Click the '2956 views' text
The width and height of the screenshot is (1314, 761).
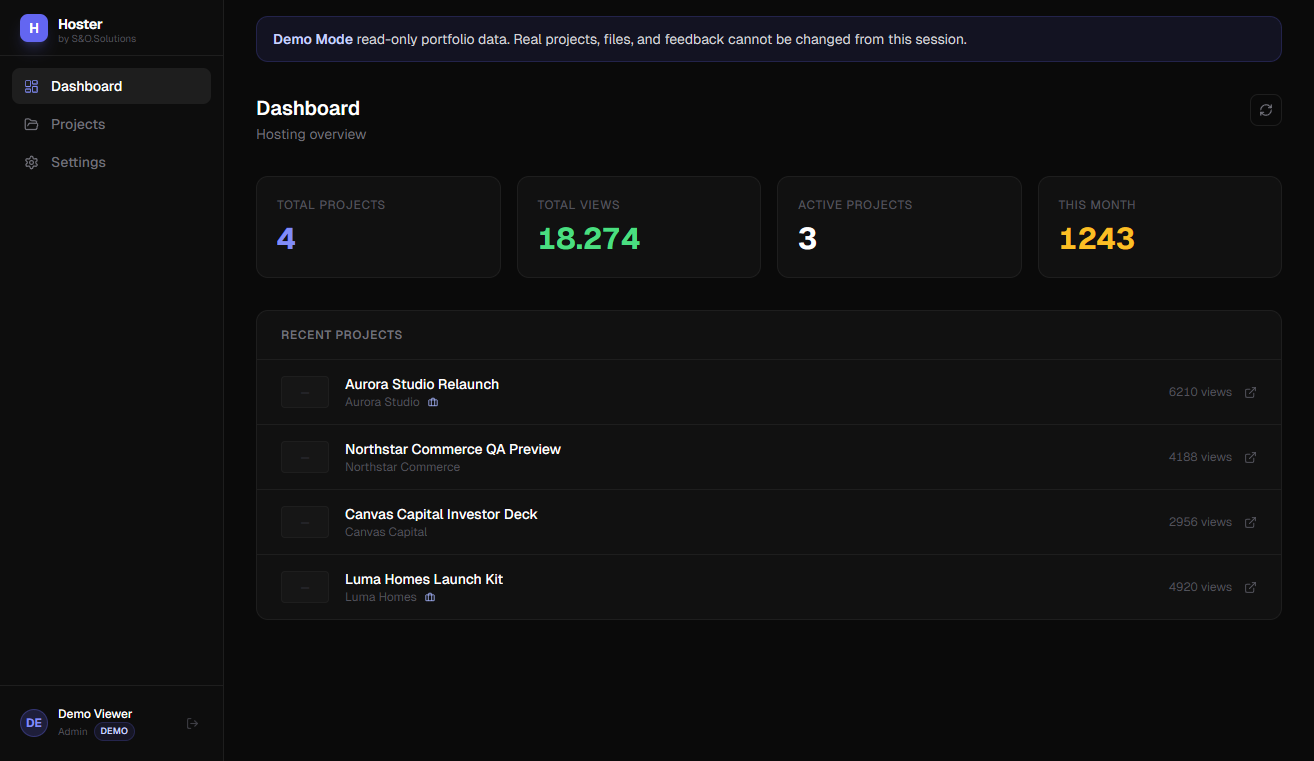(1200, 522)
